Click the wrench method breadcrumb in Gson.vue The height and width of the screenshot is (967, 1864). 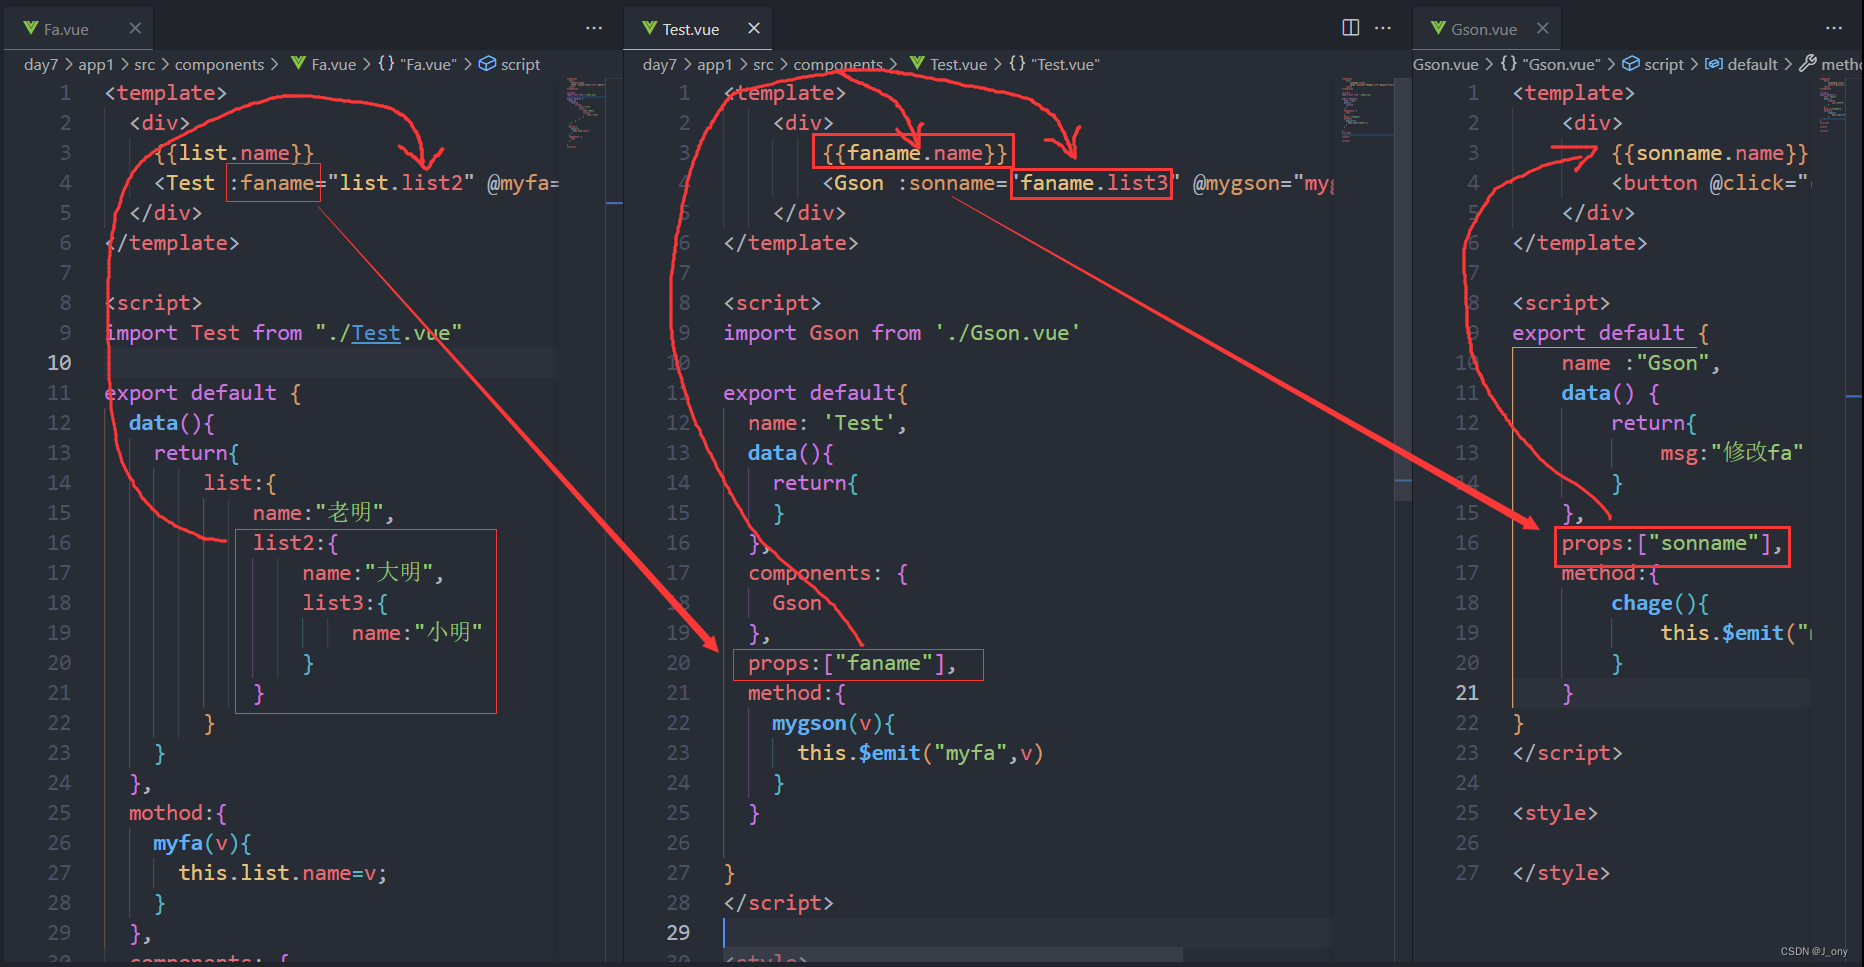click(1830, 64)
